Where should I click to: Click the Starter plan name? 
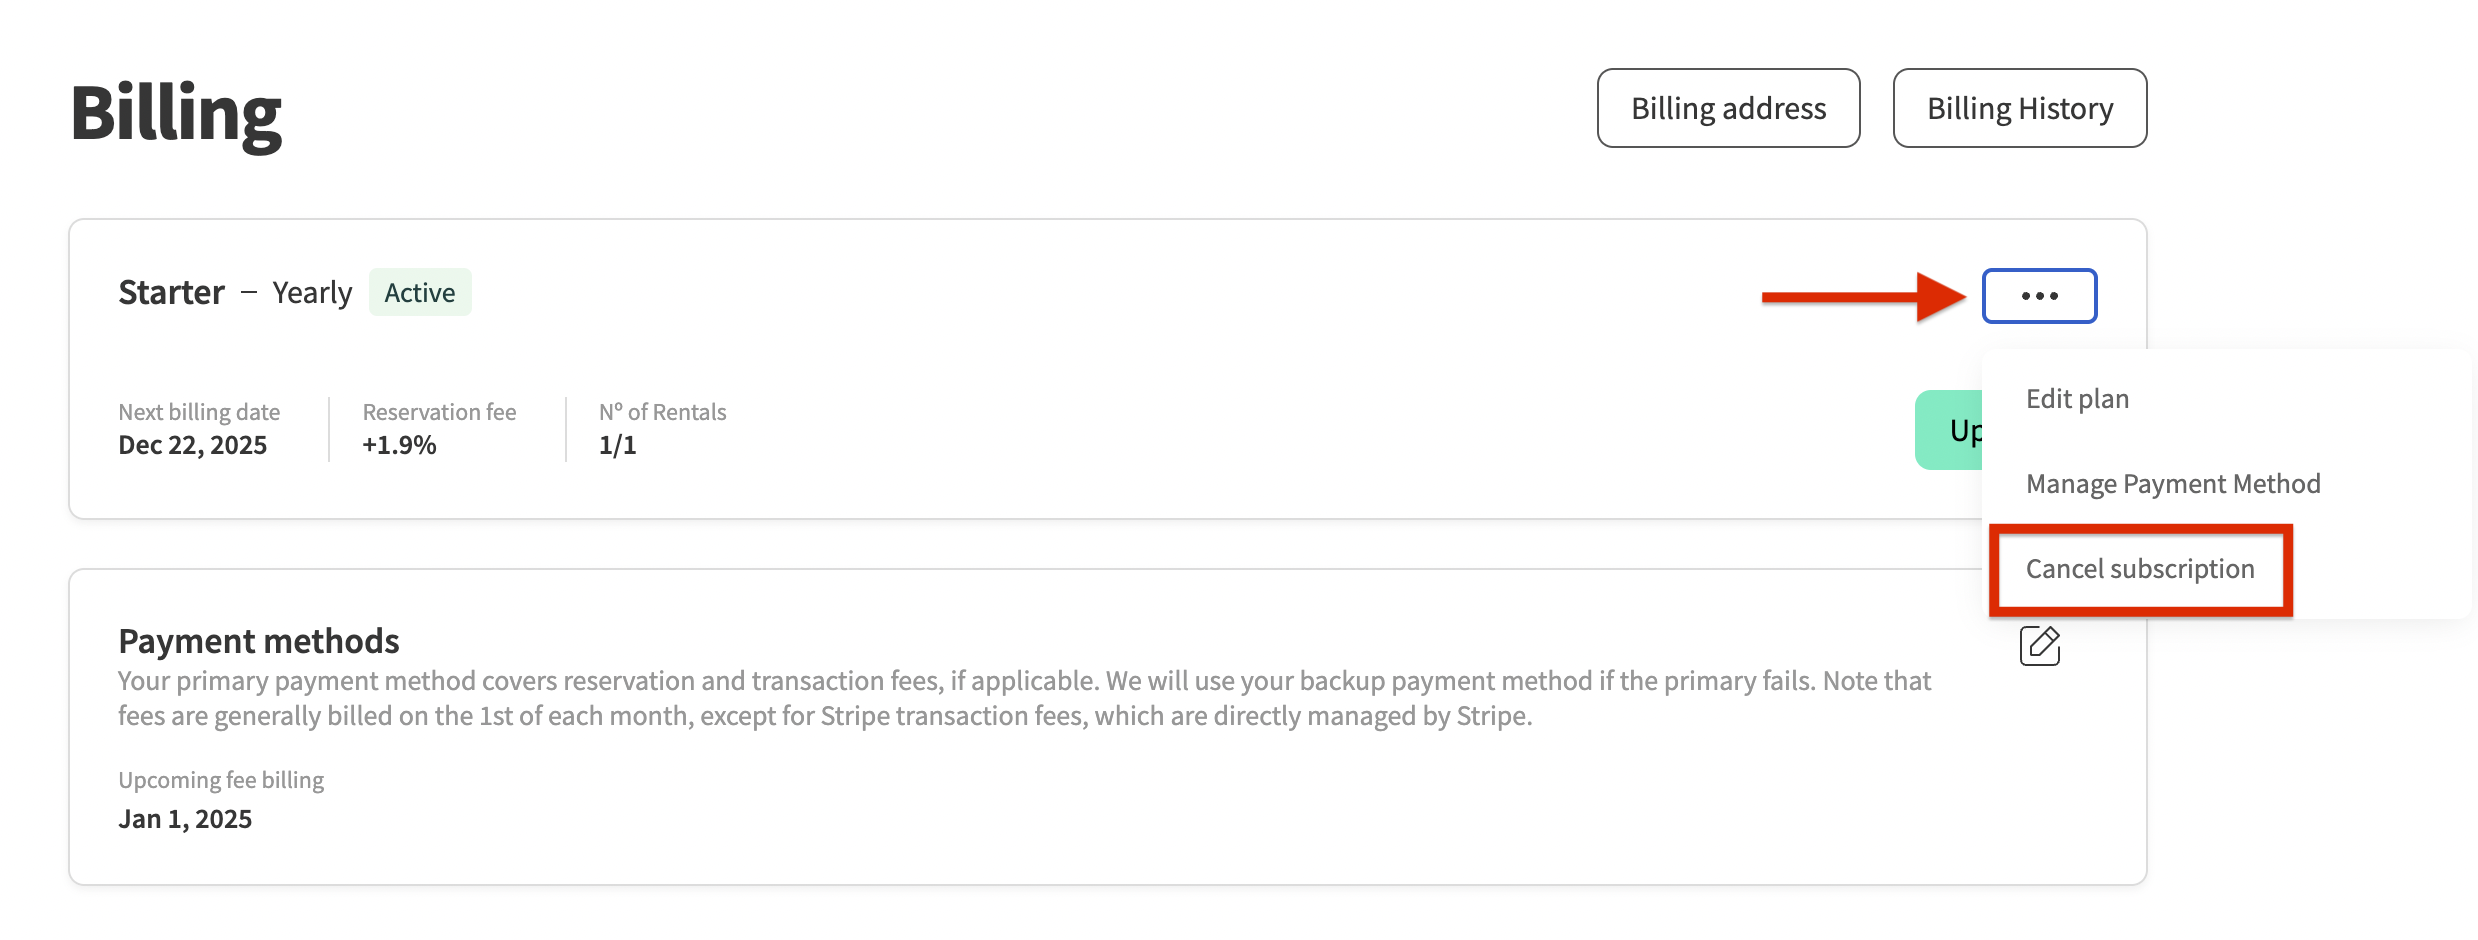[171, 293]
